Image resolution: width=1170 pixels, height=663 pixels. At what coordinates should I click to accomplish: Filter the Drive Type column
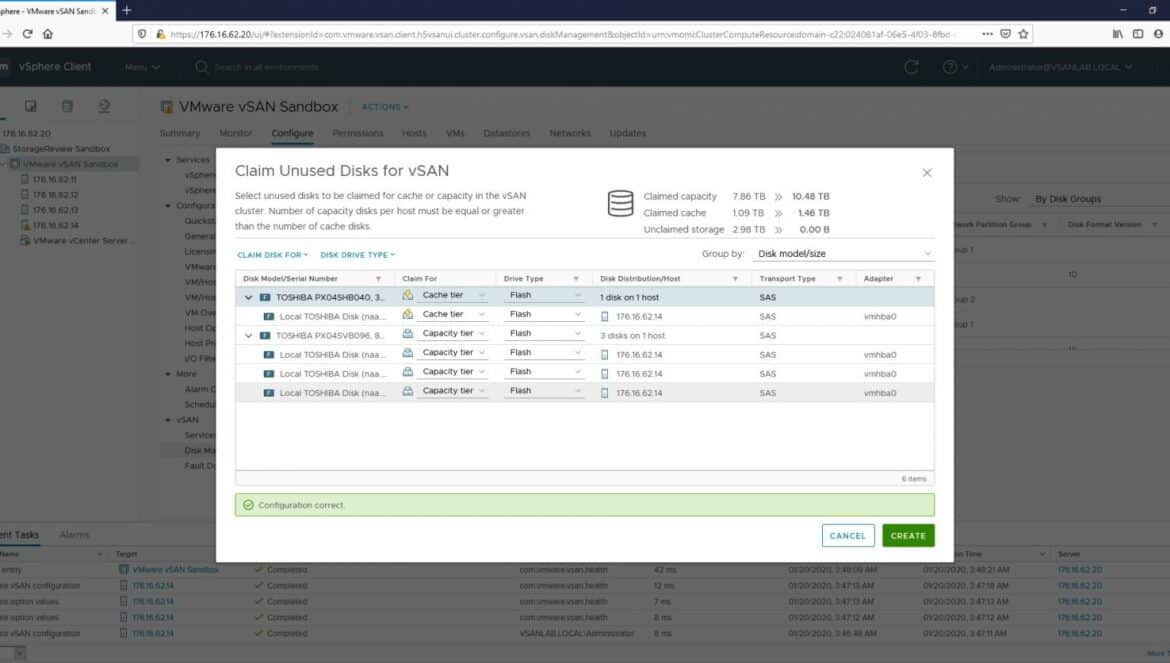576,279
